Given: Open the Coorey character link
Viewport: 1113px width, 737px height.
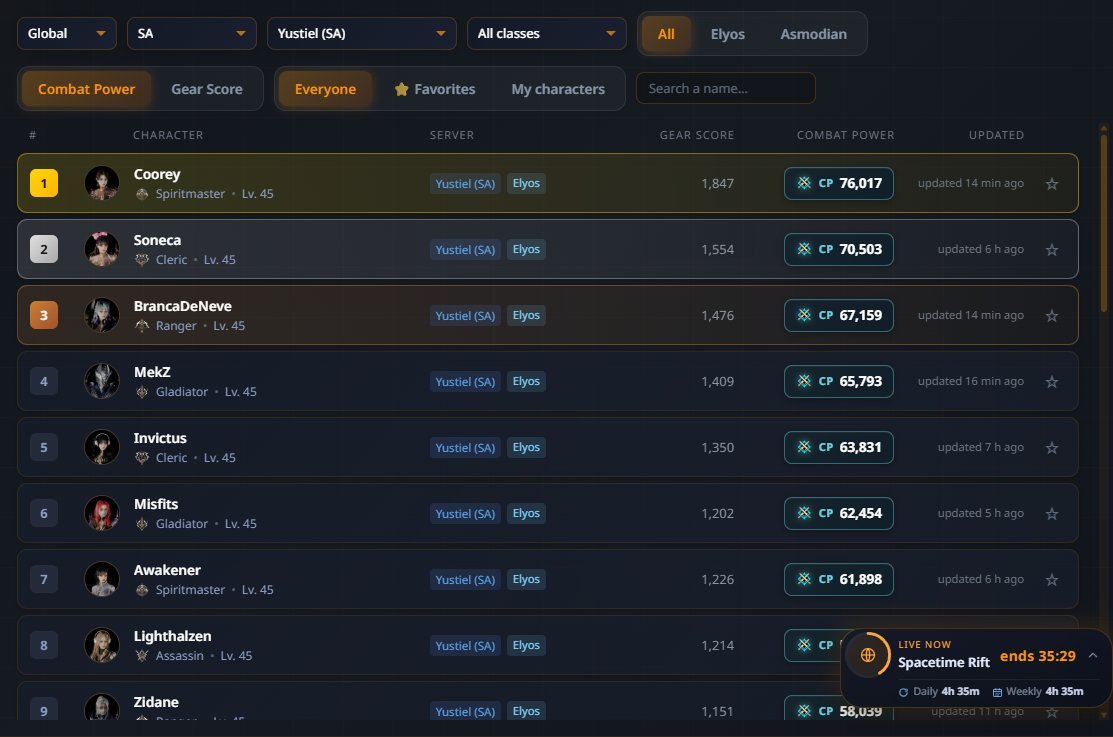Looking at the screenshot, I should pyautogui.click(x=157, y=175).
